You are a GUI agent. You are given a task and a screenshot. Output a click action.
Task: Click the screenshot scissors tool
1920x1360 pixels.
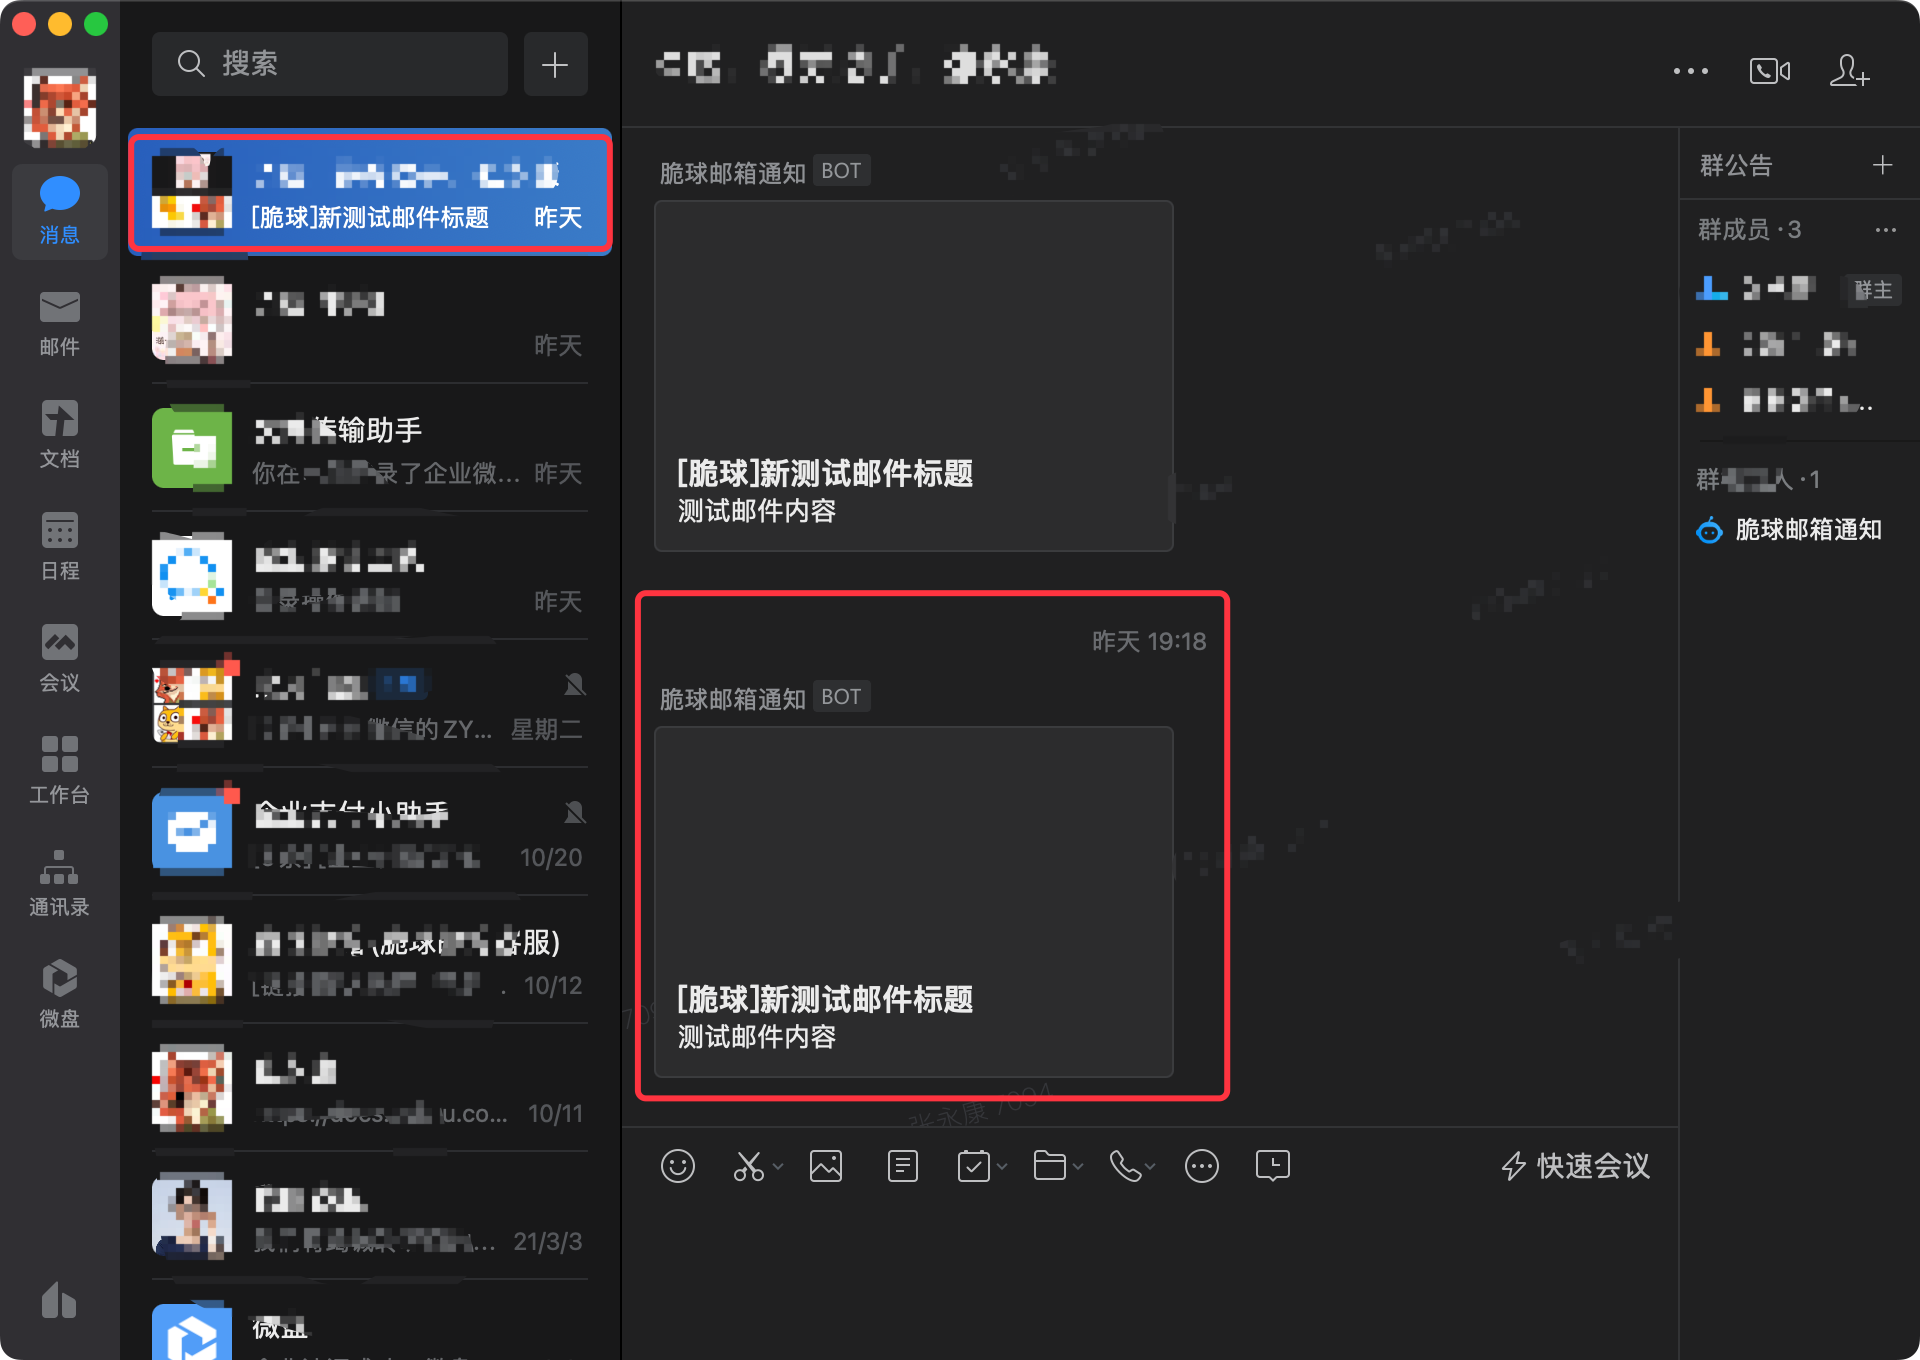pyautogui.click(x=748, y=1166)
